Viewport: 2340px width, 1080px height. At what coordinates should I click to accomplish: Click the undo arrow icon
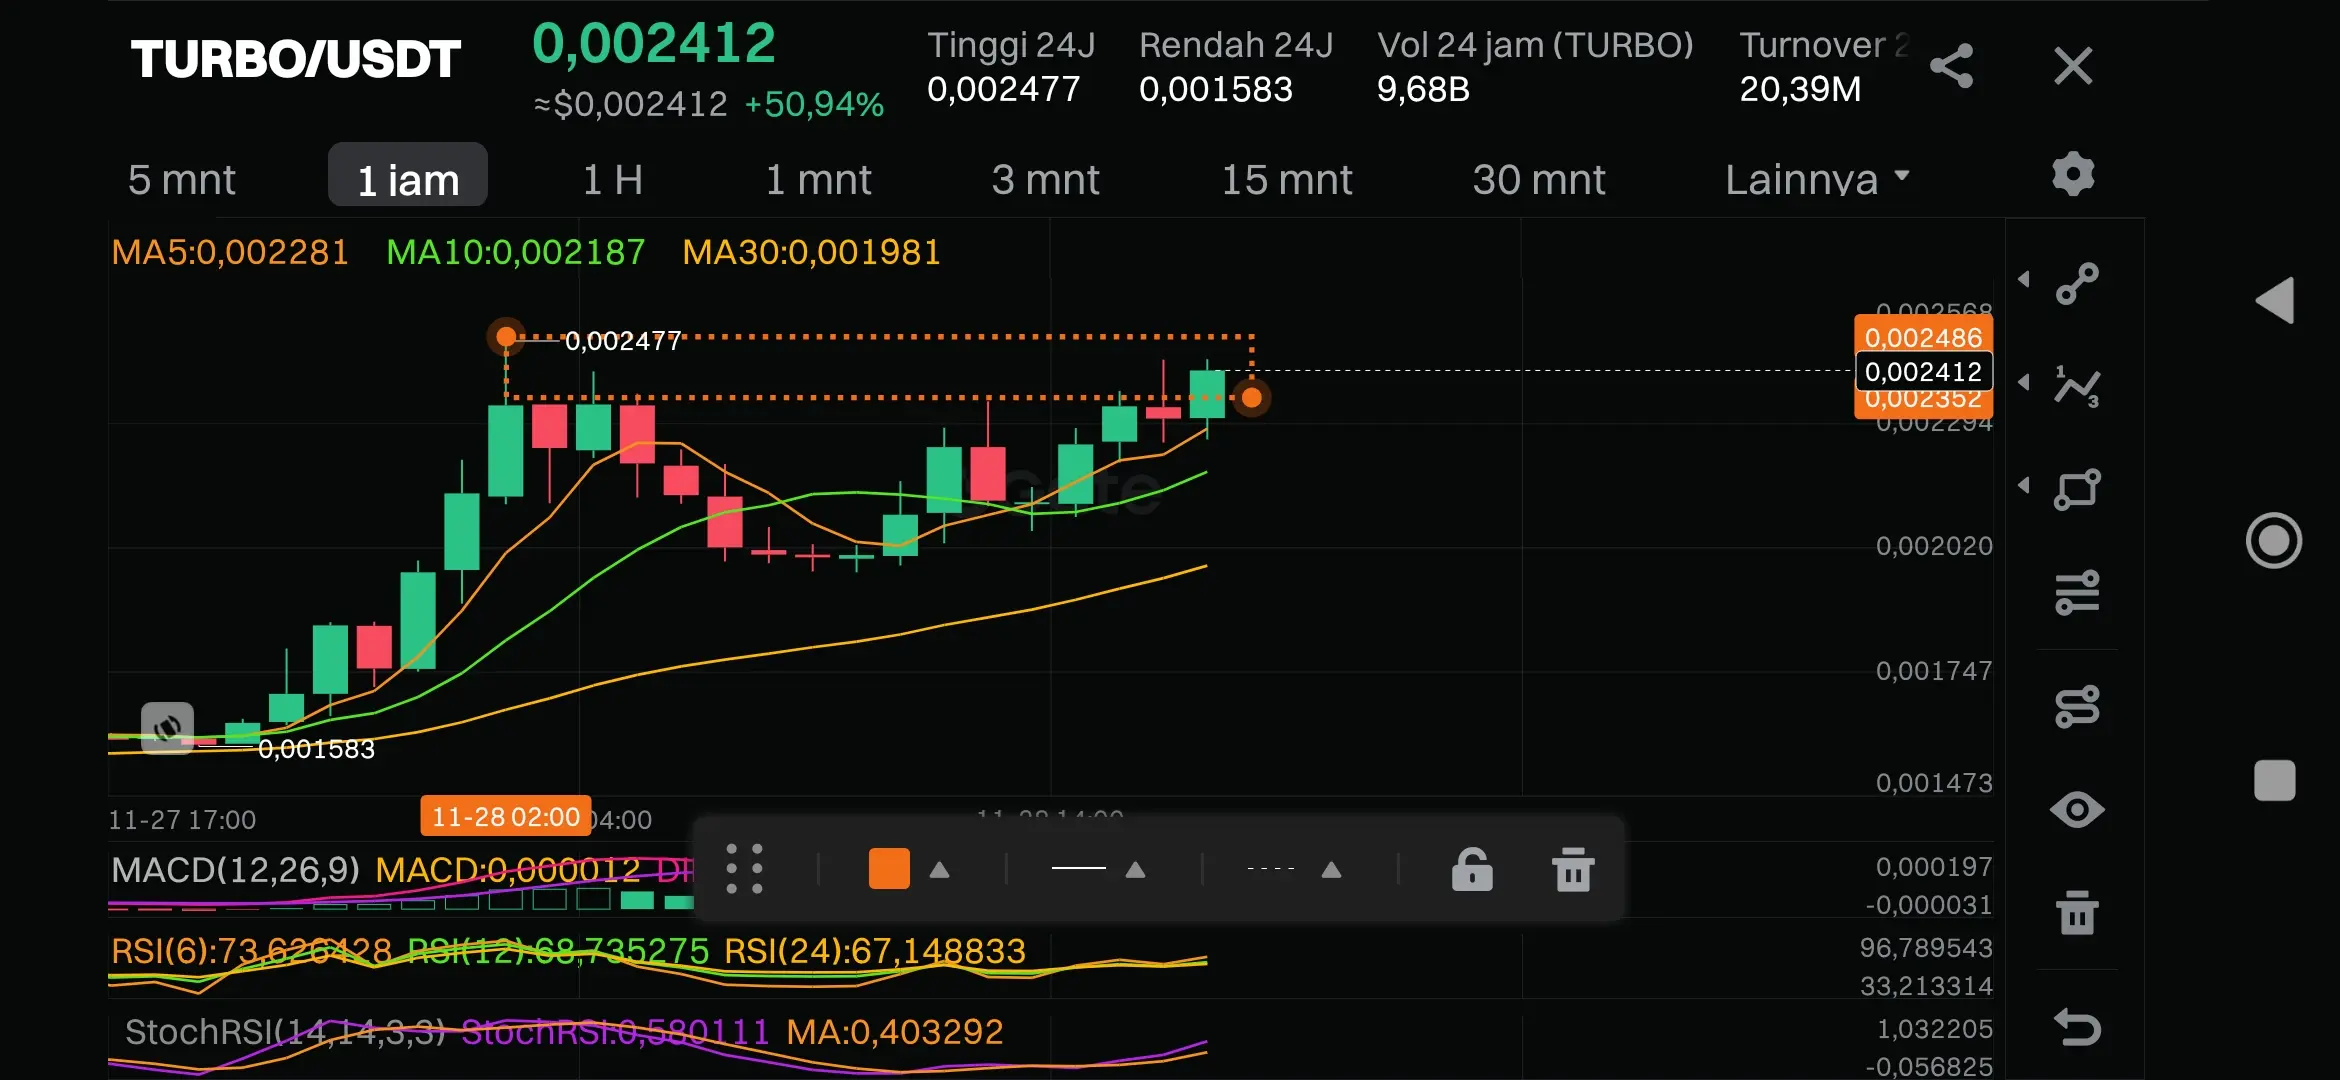coord(2077,1027)
